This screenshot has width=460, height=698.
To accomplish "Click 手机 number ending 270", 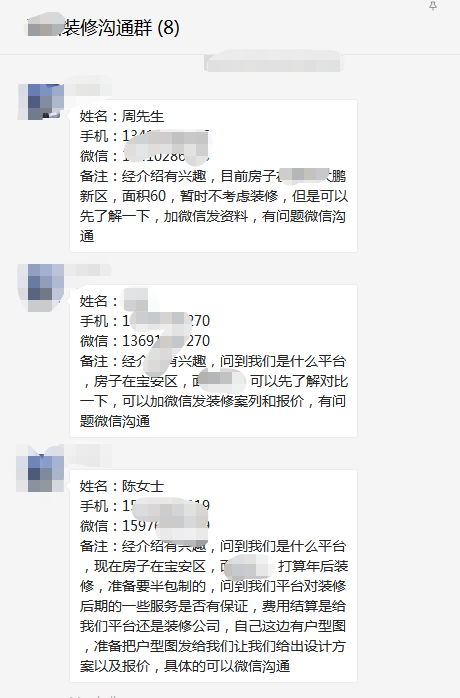I will (x=145, y=321).
